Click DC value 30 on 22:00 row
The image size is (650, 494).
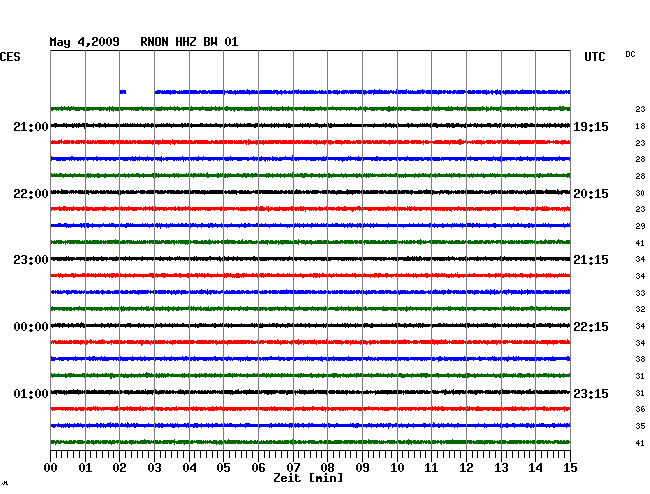click(x=640, y=193)
